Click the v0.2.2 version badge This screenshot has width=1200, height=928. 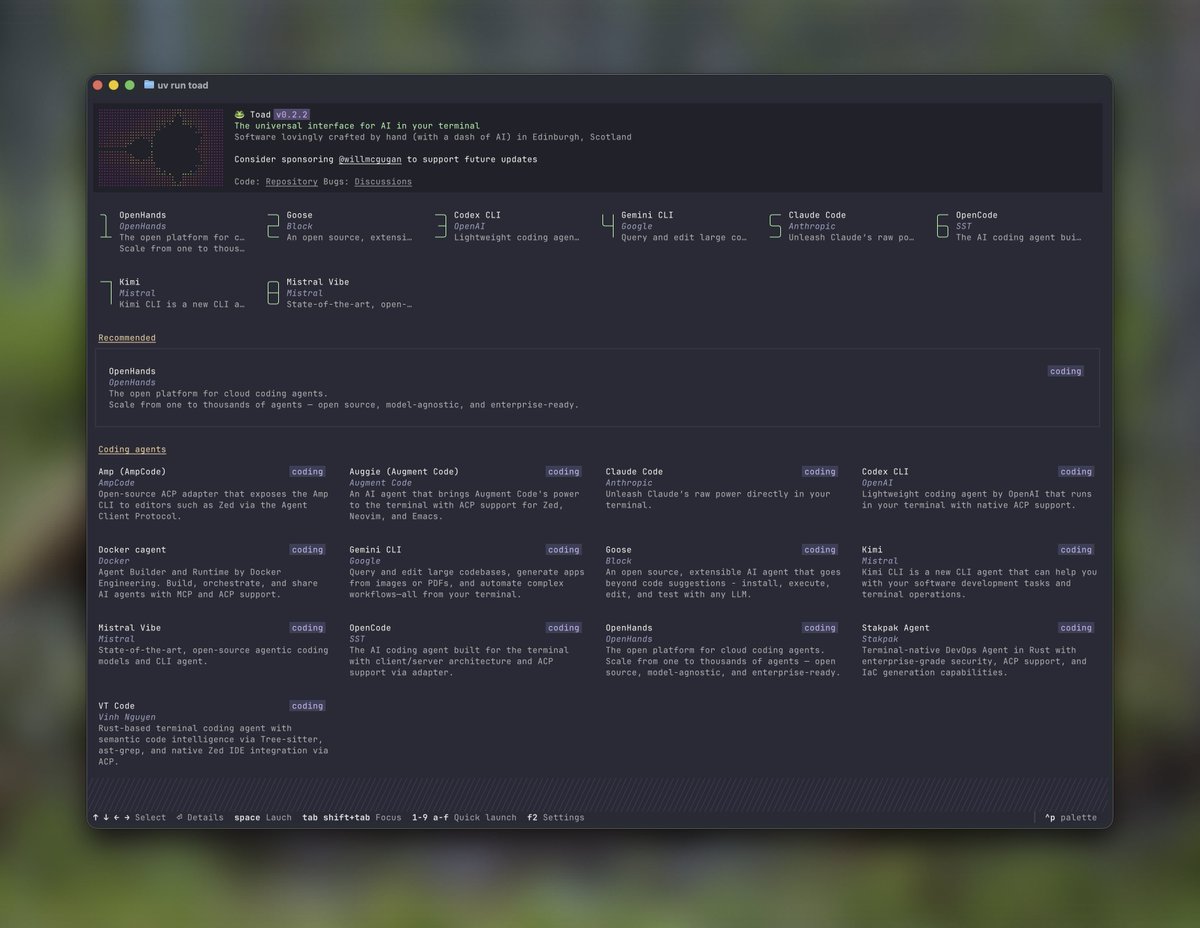pos(292,114)
